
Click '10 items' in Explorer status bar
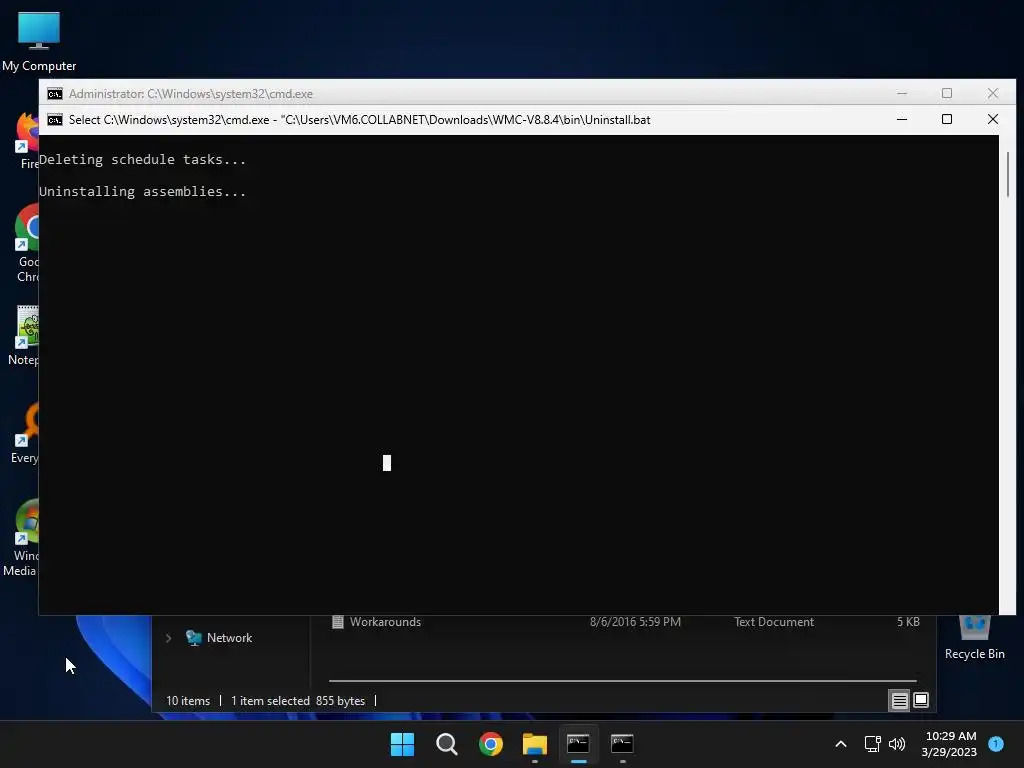tap(188, 701)
